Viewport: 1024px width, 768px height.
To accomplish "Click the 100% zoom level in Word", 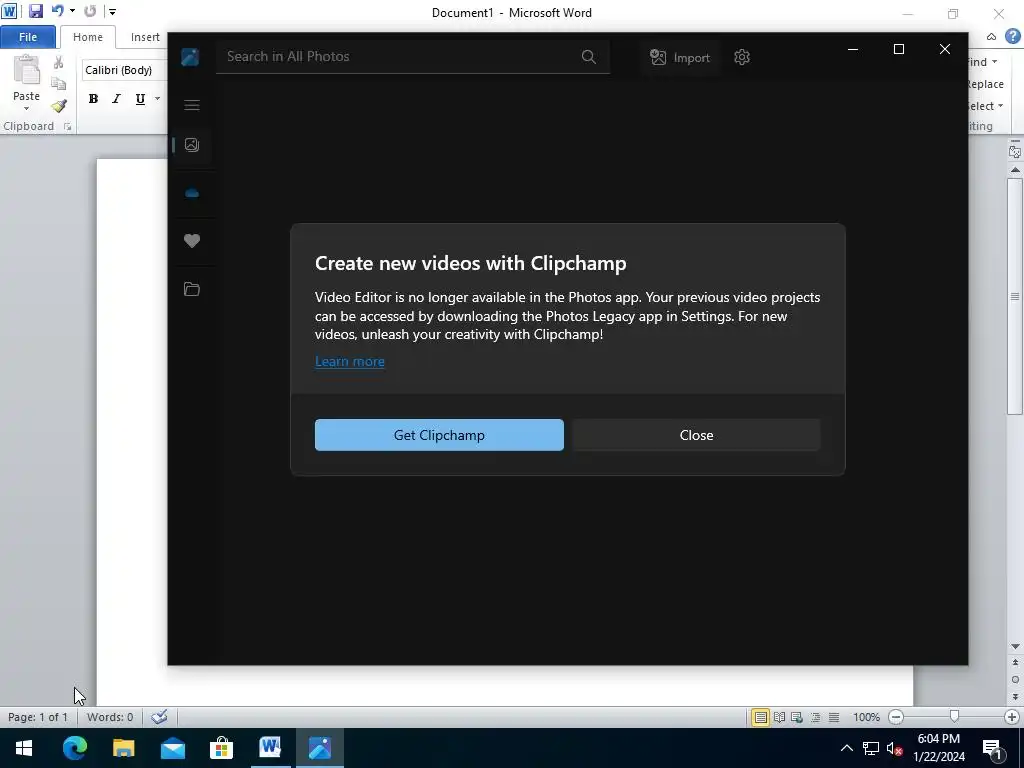I will point(867,717).
